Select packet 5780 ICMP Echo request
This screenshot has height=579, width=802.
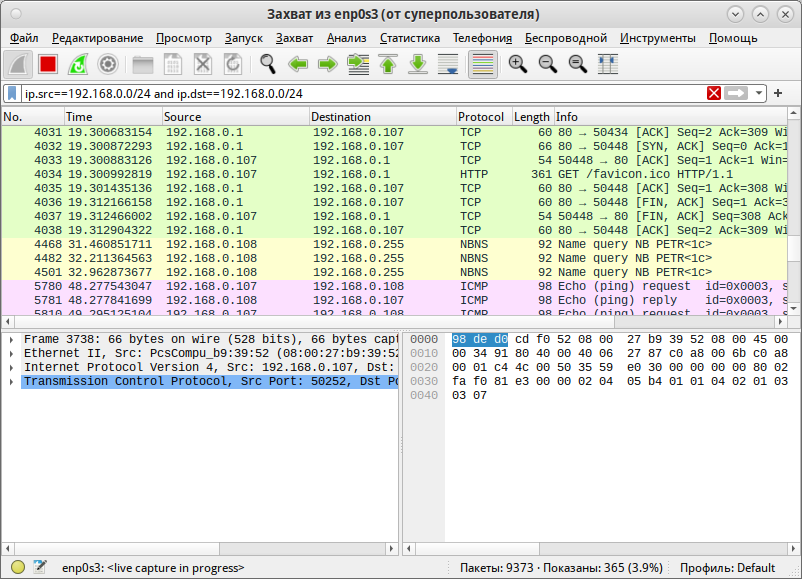[394, 286]
